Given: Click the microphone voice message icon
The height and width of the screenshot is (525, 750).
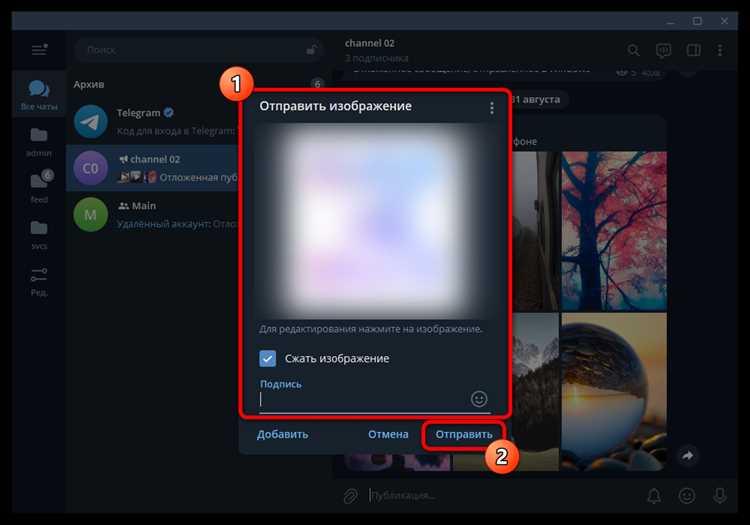Looking at the screenshot, I should coord(720,496).
